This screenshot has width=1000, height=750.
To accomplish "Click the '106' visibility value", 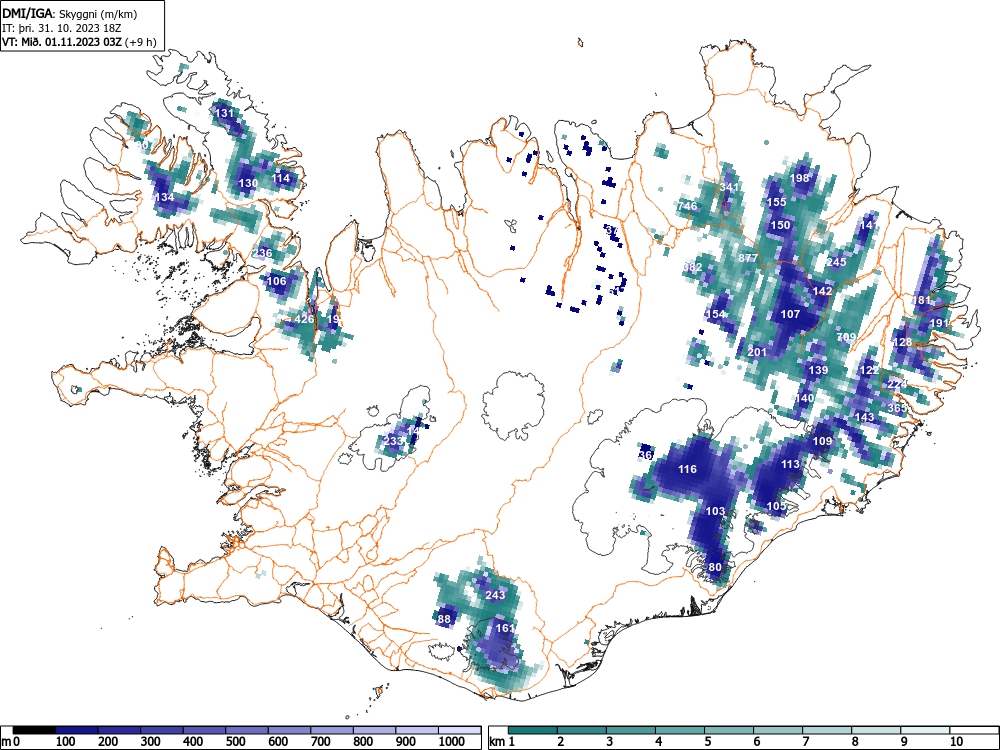I will point(277,281).
